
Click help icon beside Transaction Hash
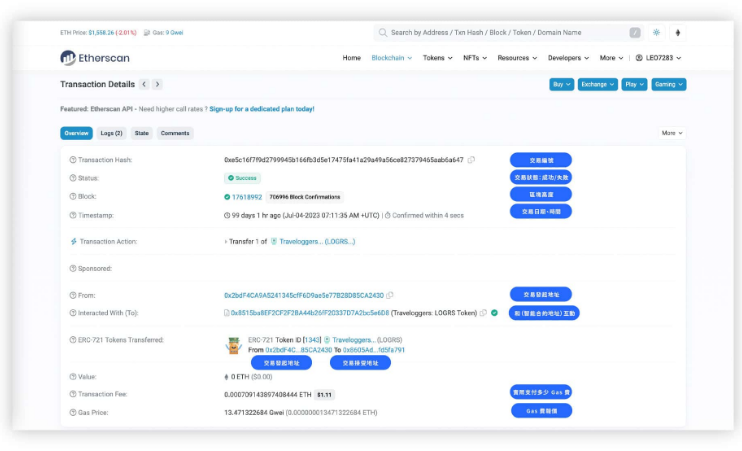(x=73, y=160)
